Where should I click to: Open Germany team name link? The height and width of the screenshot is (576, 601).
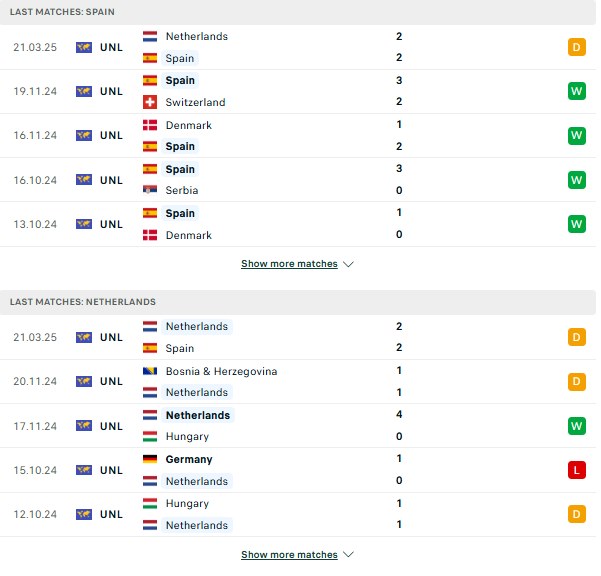(x=189, y=459)
